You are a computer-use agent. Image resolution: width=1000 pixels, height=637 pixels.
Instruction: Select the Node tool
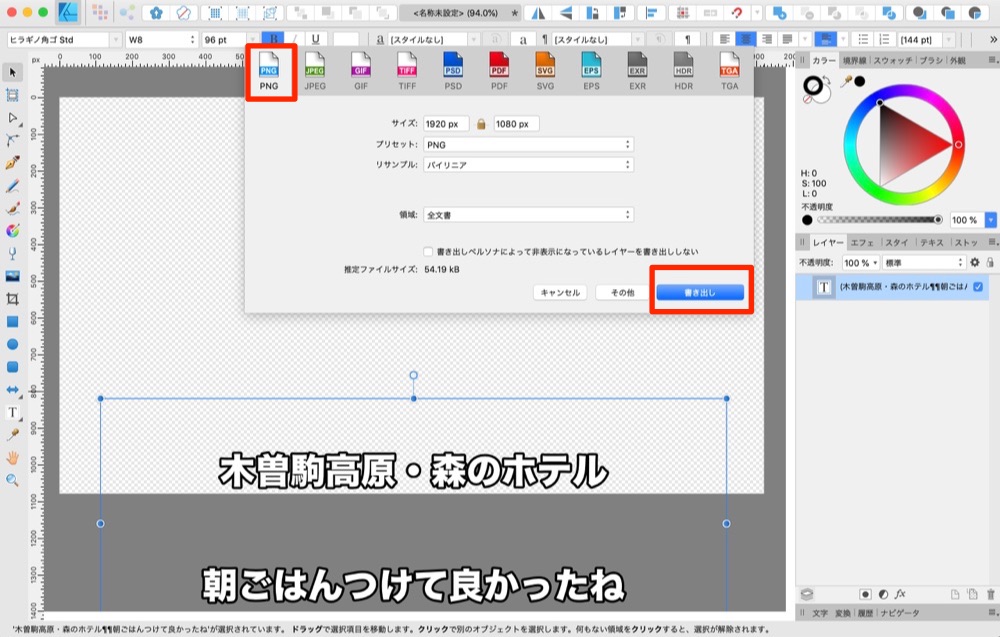[x=13, y=118]
